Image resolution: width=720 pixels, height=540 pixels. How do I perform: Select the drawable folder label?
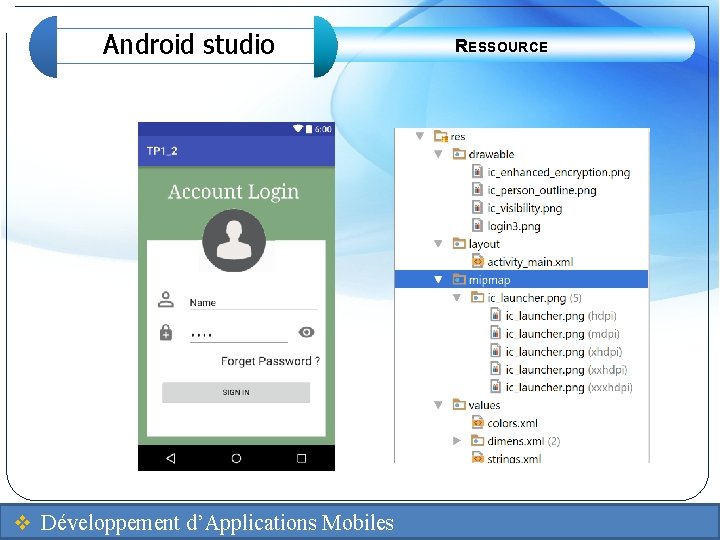coord(491,154)
